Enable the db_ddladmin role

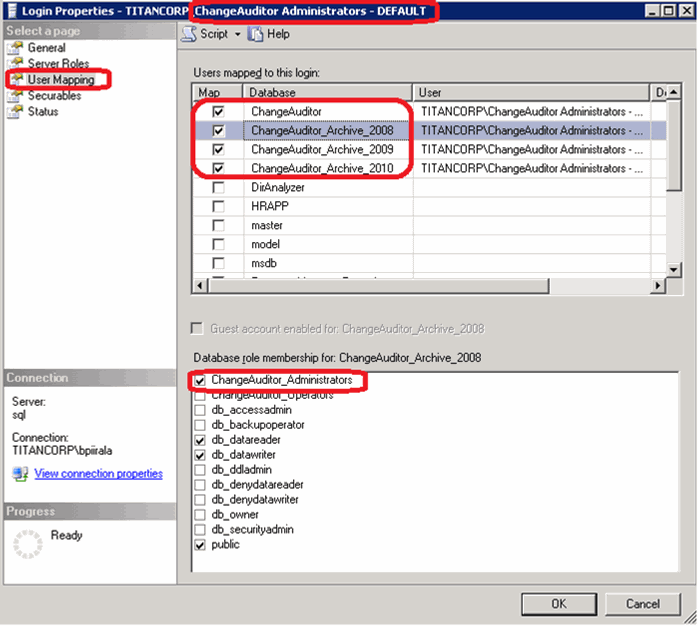(x=200, y=470)
